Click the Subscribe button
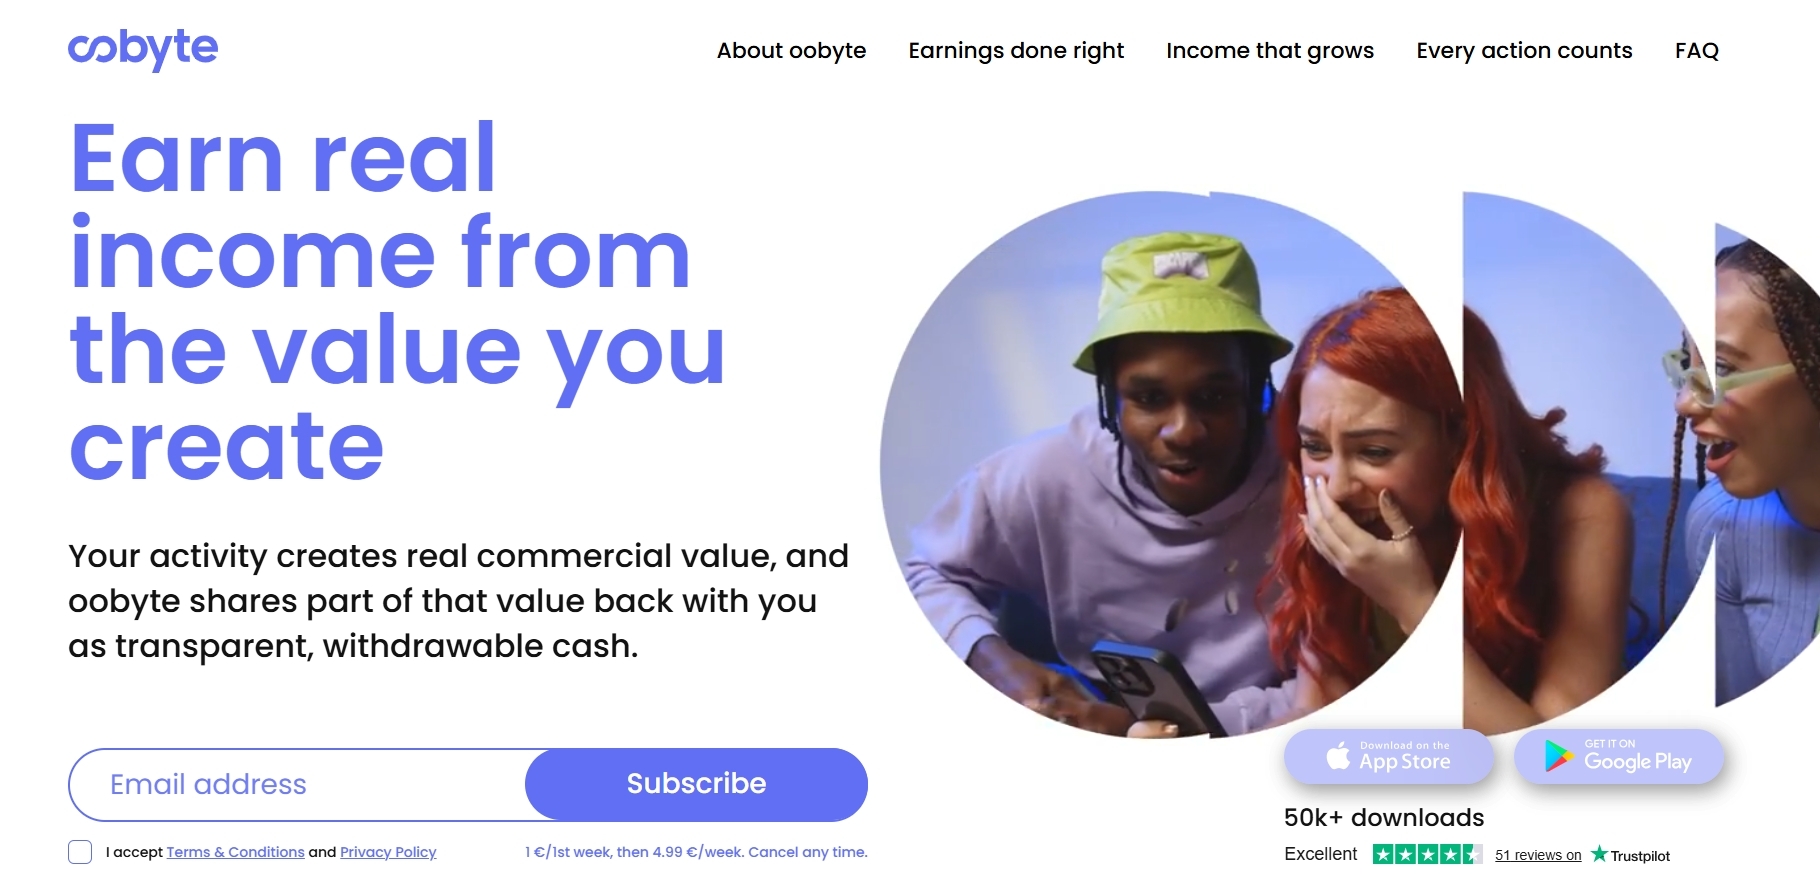This screenshot has width=1820, height=878. tap(696, 784)
